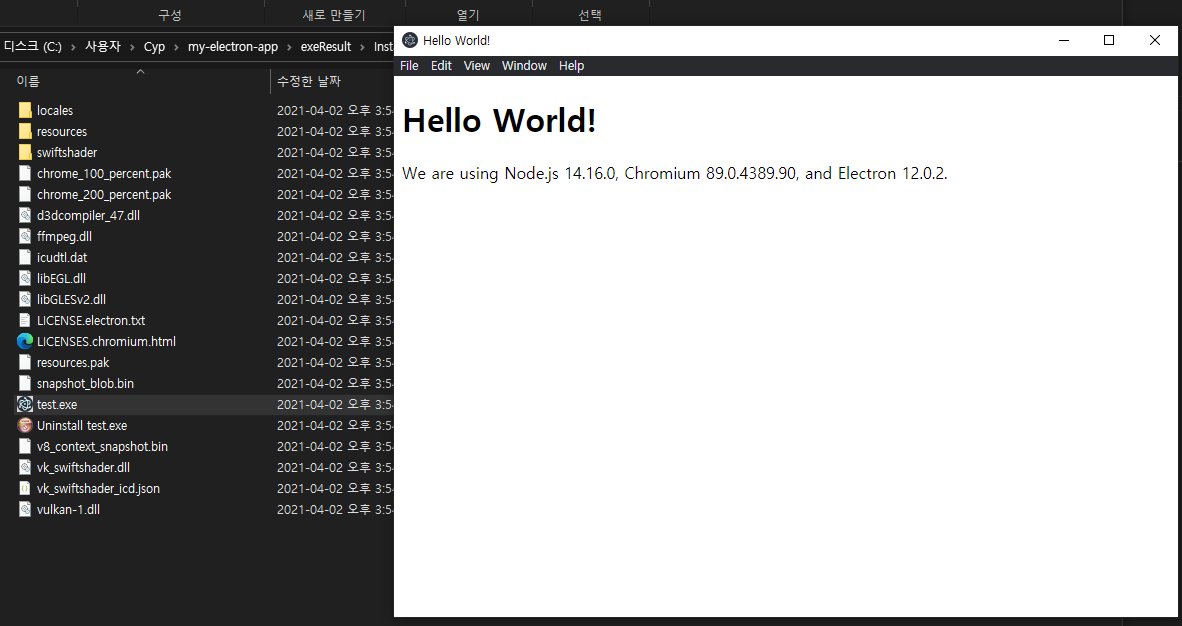1182x626 pixels.
Task: Click the 열기 ribbon group label
Action: (x=468, y=15)
